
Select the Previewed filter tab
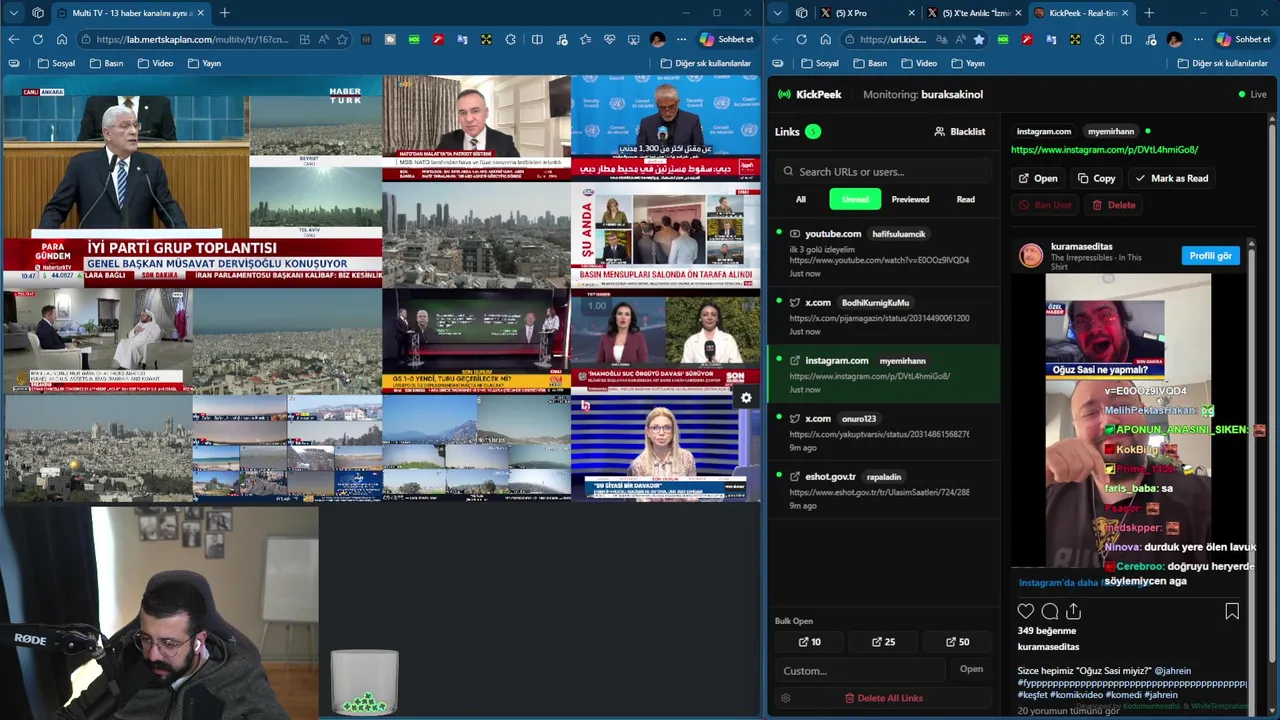910,199
